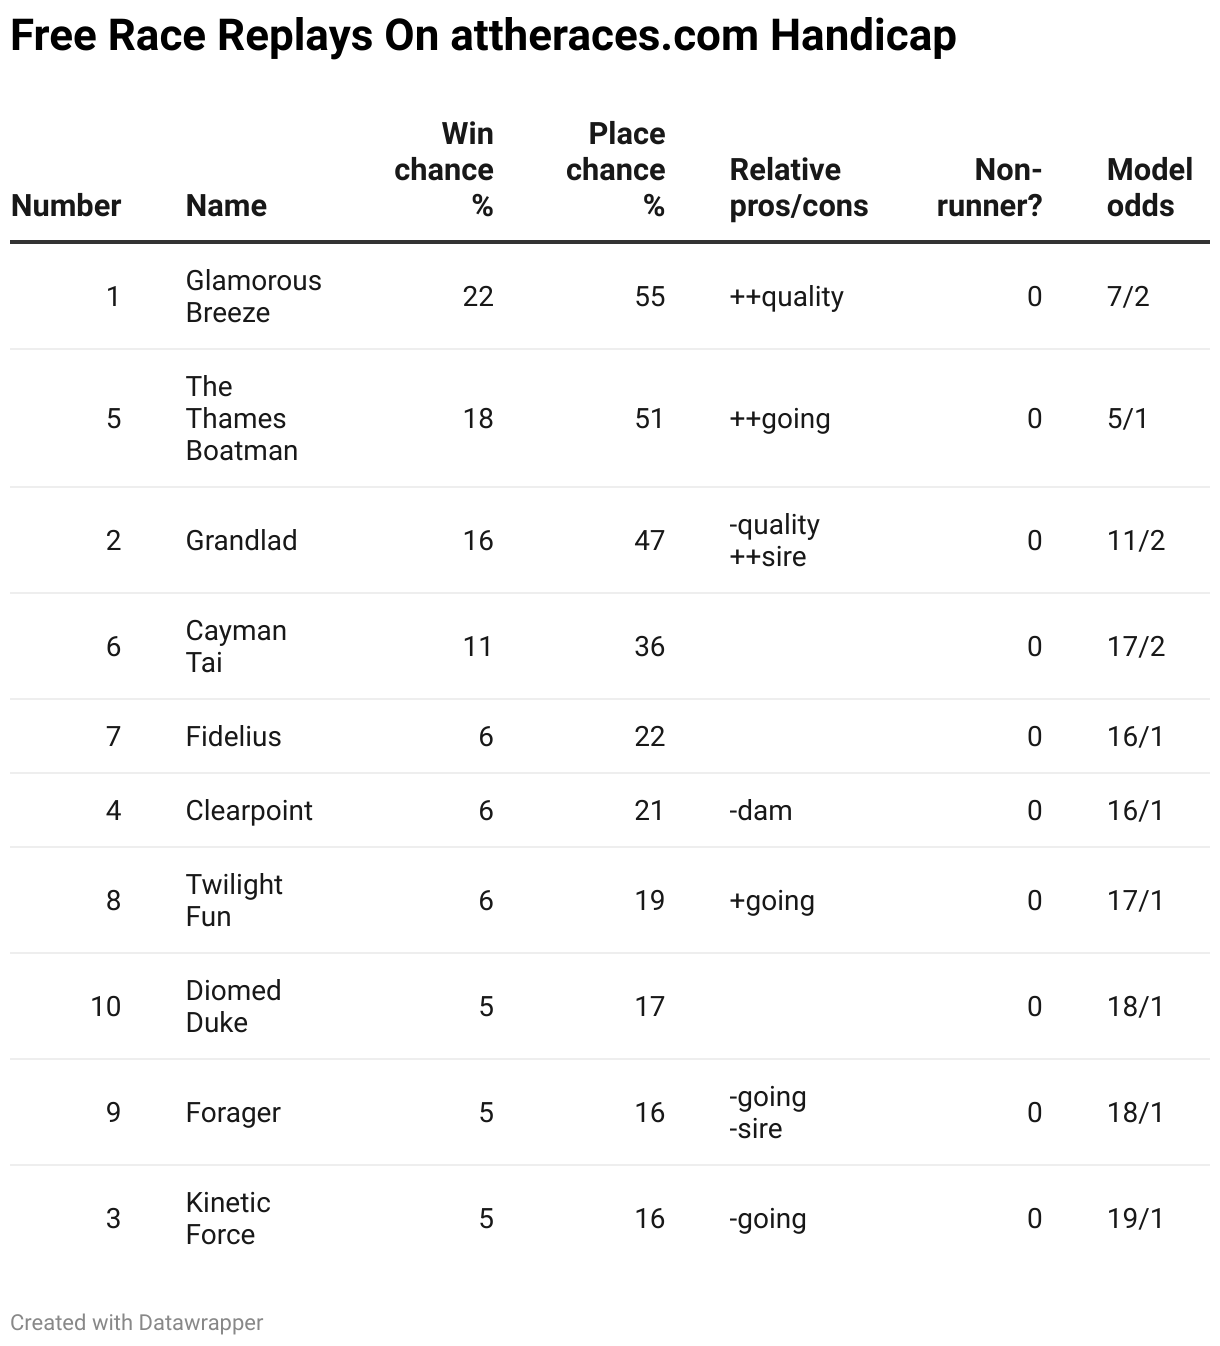The image size is (1220, 1346).
Task: Click the Number column header
Action: click(x=66, y=205)
